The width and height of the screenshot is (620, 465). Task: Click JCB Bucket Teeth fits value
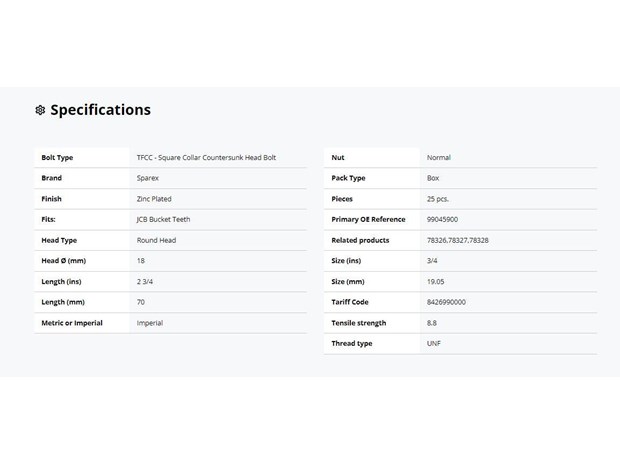tap(163, 219)
